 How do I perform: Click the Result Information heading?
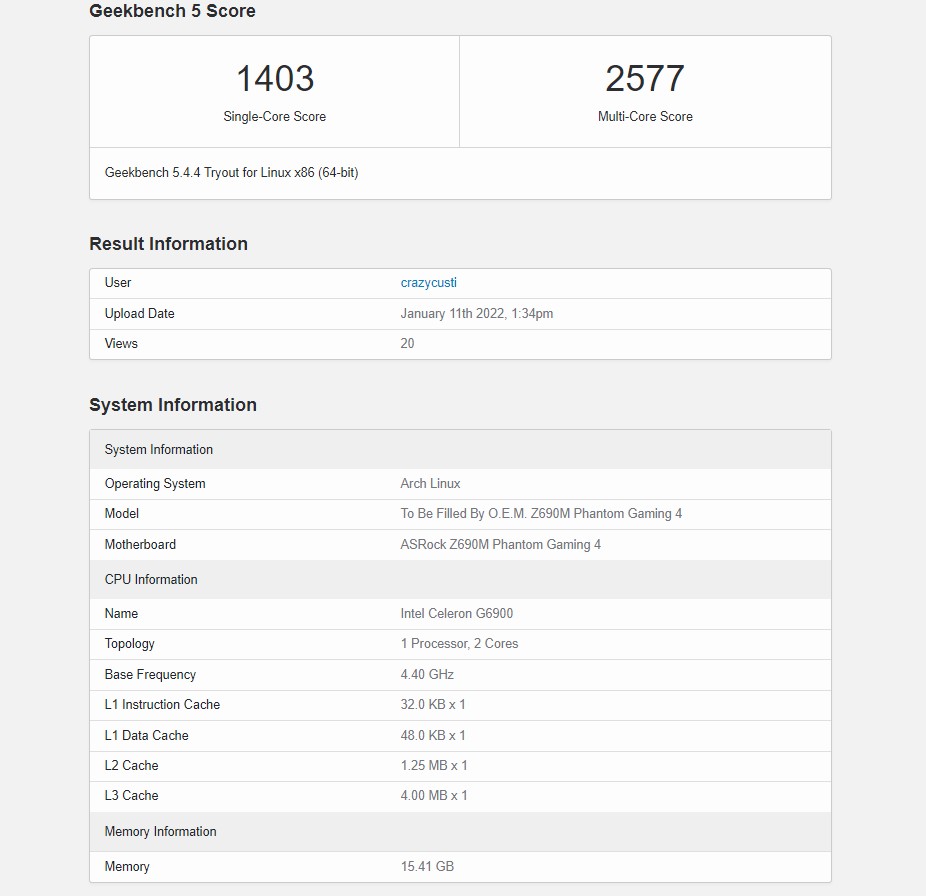tap(168, 244)
